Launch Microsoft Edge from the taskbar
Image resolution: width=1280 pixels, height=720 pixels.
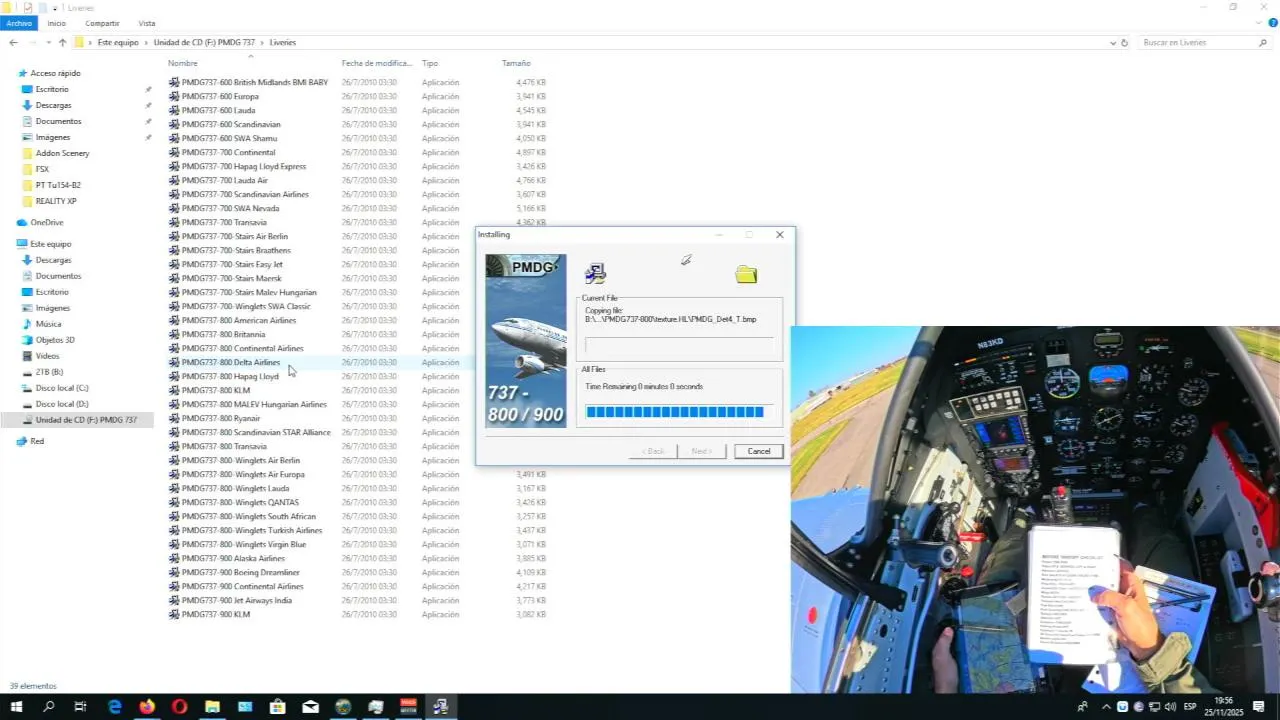click(x=115, y=707)
